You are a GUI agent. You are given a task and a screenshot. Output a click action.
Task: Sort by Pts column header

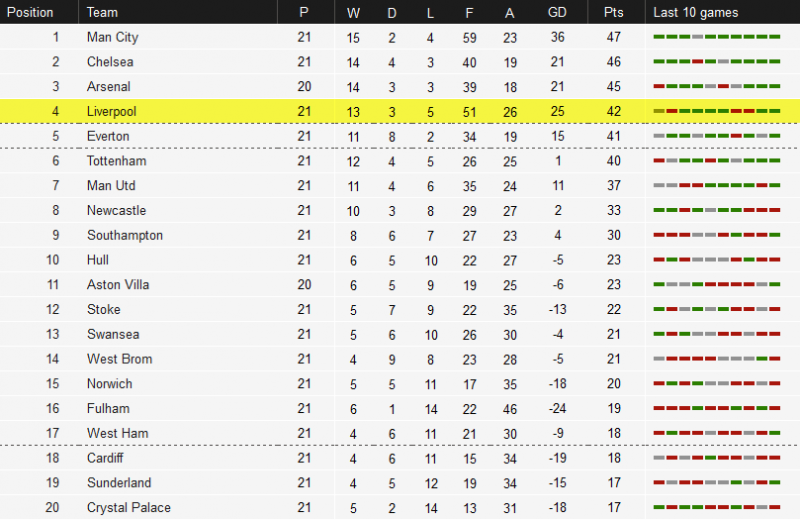click(x=613, y=12)
